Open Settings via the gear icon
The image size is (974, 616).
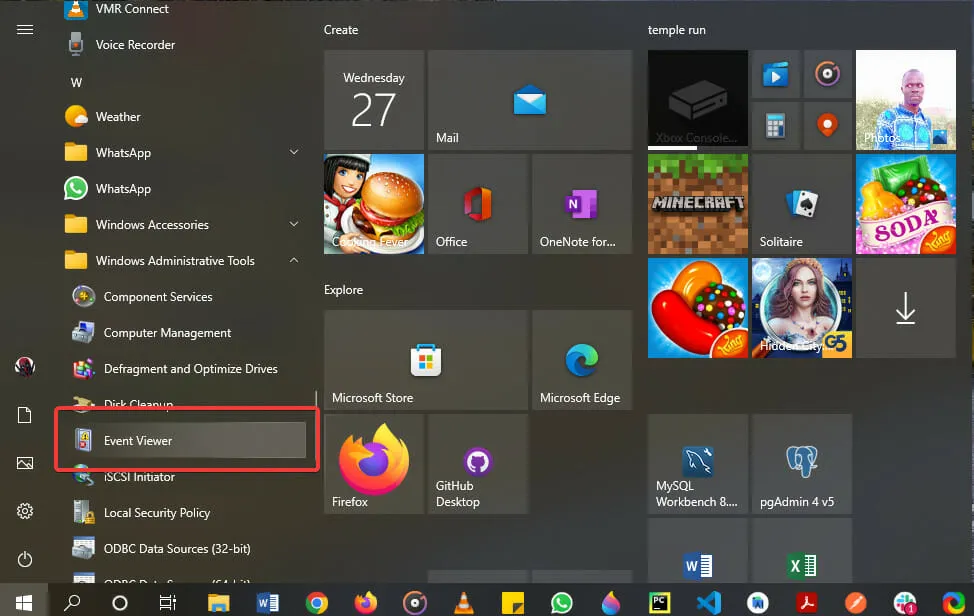[x=25, y=511]
